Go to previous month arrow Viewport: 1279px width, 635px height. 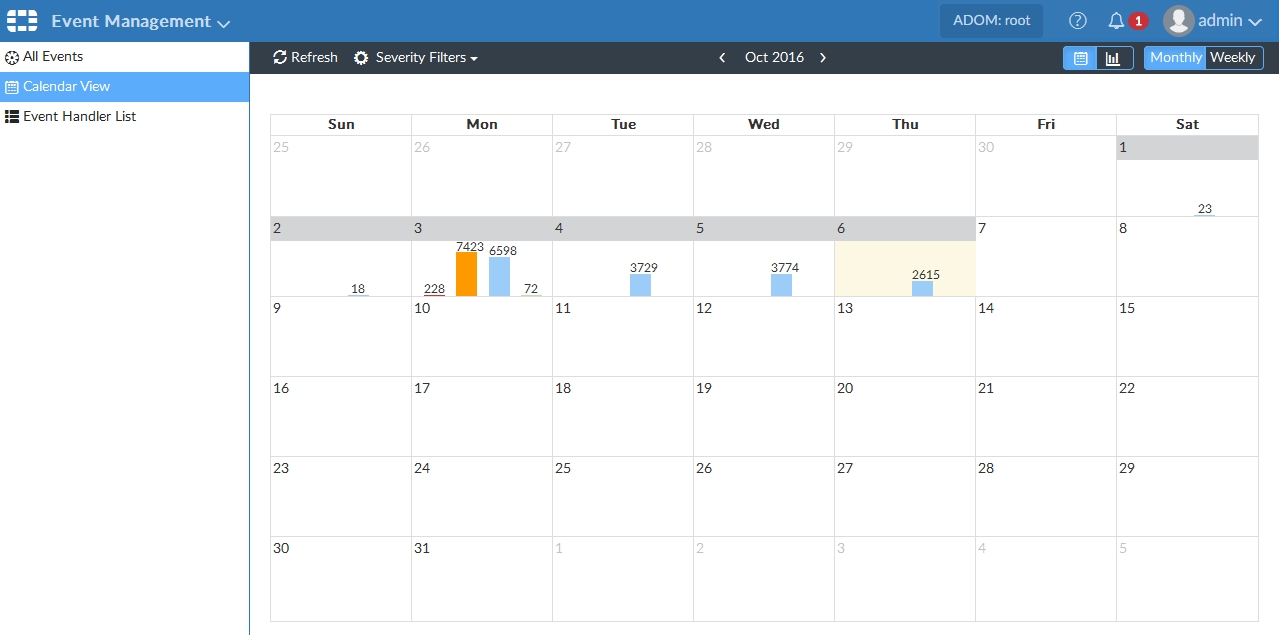(x=722, y=58)
